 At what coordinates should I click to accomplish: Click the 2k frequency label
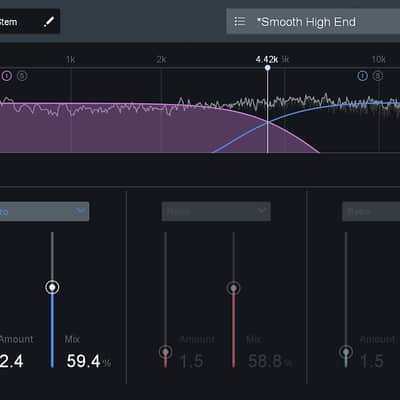click(161, 60)
